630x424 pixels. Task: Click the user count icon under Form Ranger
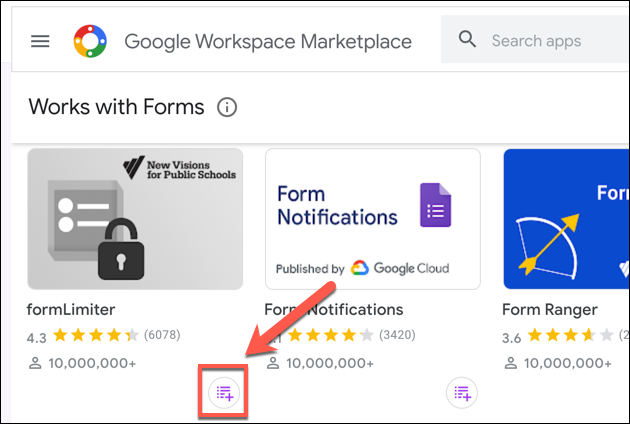click(510, 362)
